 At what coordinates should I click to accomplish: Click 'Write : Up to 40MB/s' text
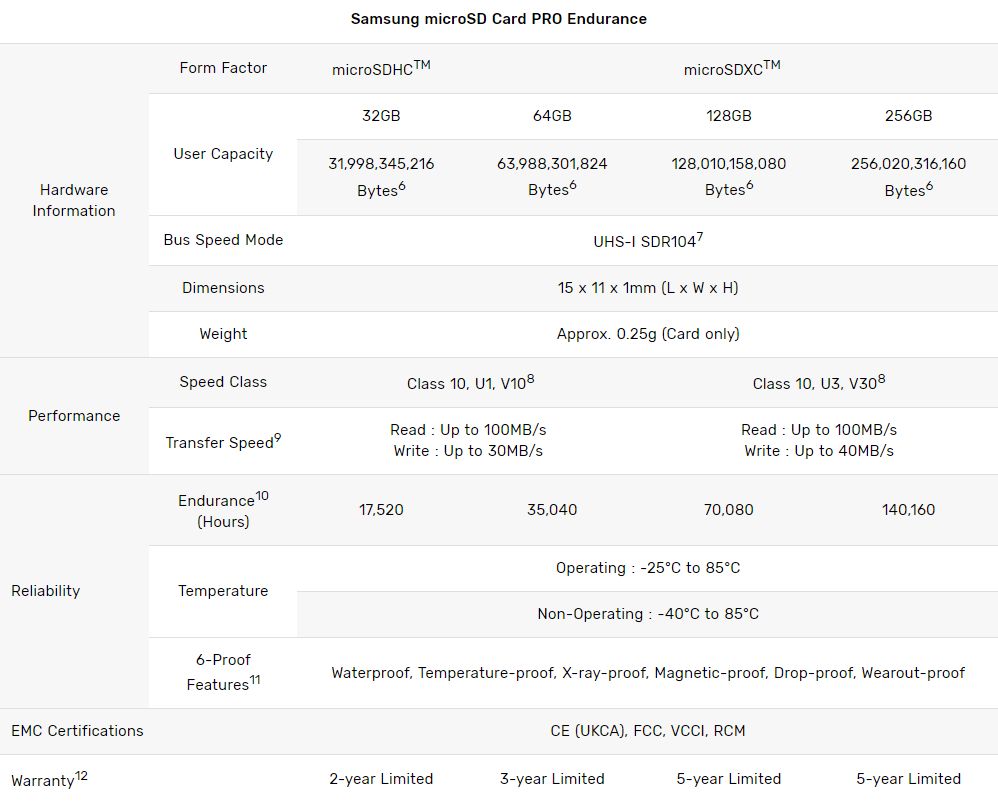pos(819,451)
